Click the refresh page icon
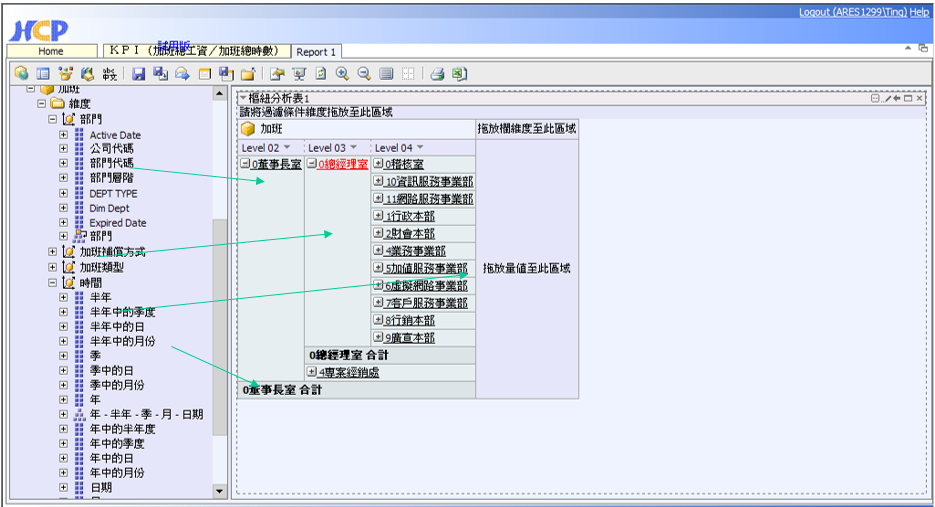The width and height of the screenshot is (935, 507). tap(321, 73)
